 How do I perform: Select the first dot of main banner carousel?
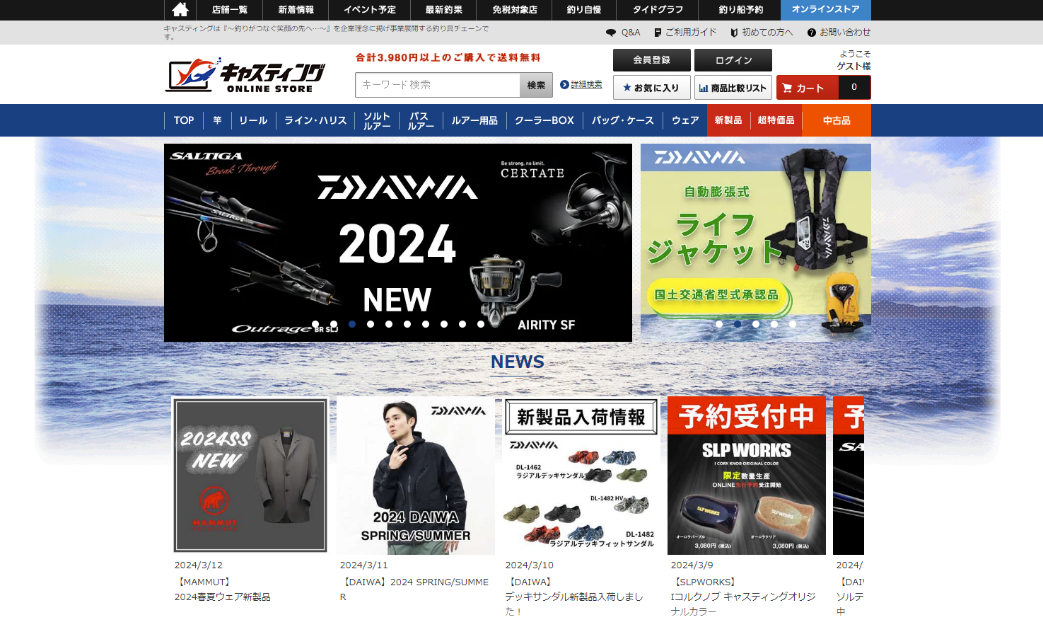coord(315,324)
